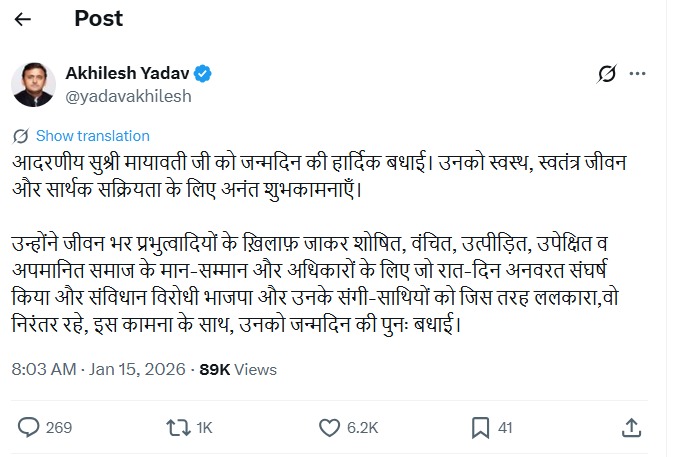Click the Akhilesh Yadav display name
The height and width of the screenshot is (457, 695).
click(x=126, y=74)
